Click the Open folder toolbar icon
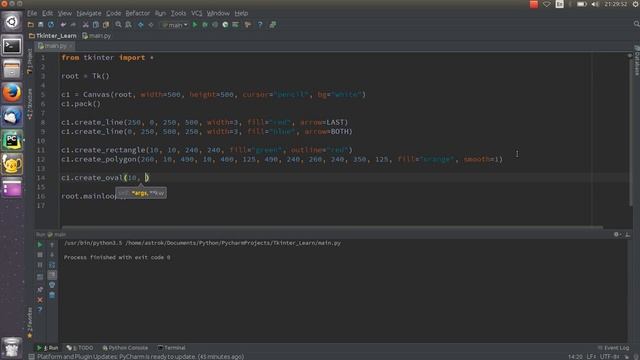640x360 pixels. (x=31, y=25)
